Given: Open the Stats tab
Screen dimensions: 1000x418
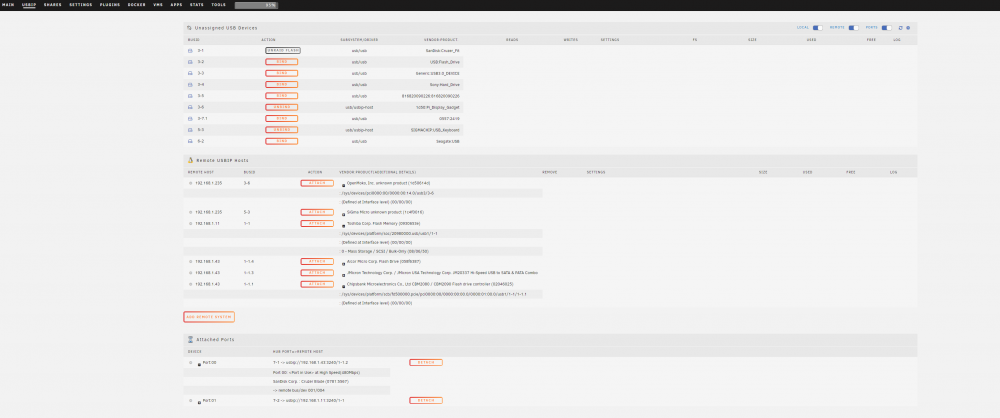Looking at the screenshot, I should click(x=197, y=5).
